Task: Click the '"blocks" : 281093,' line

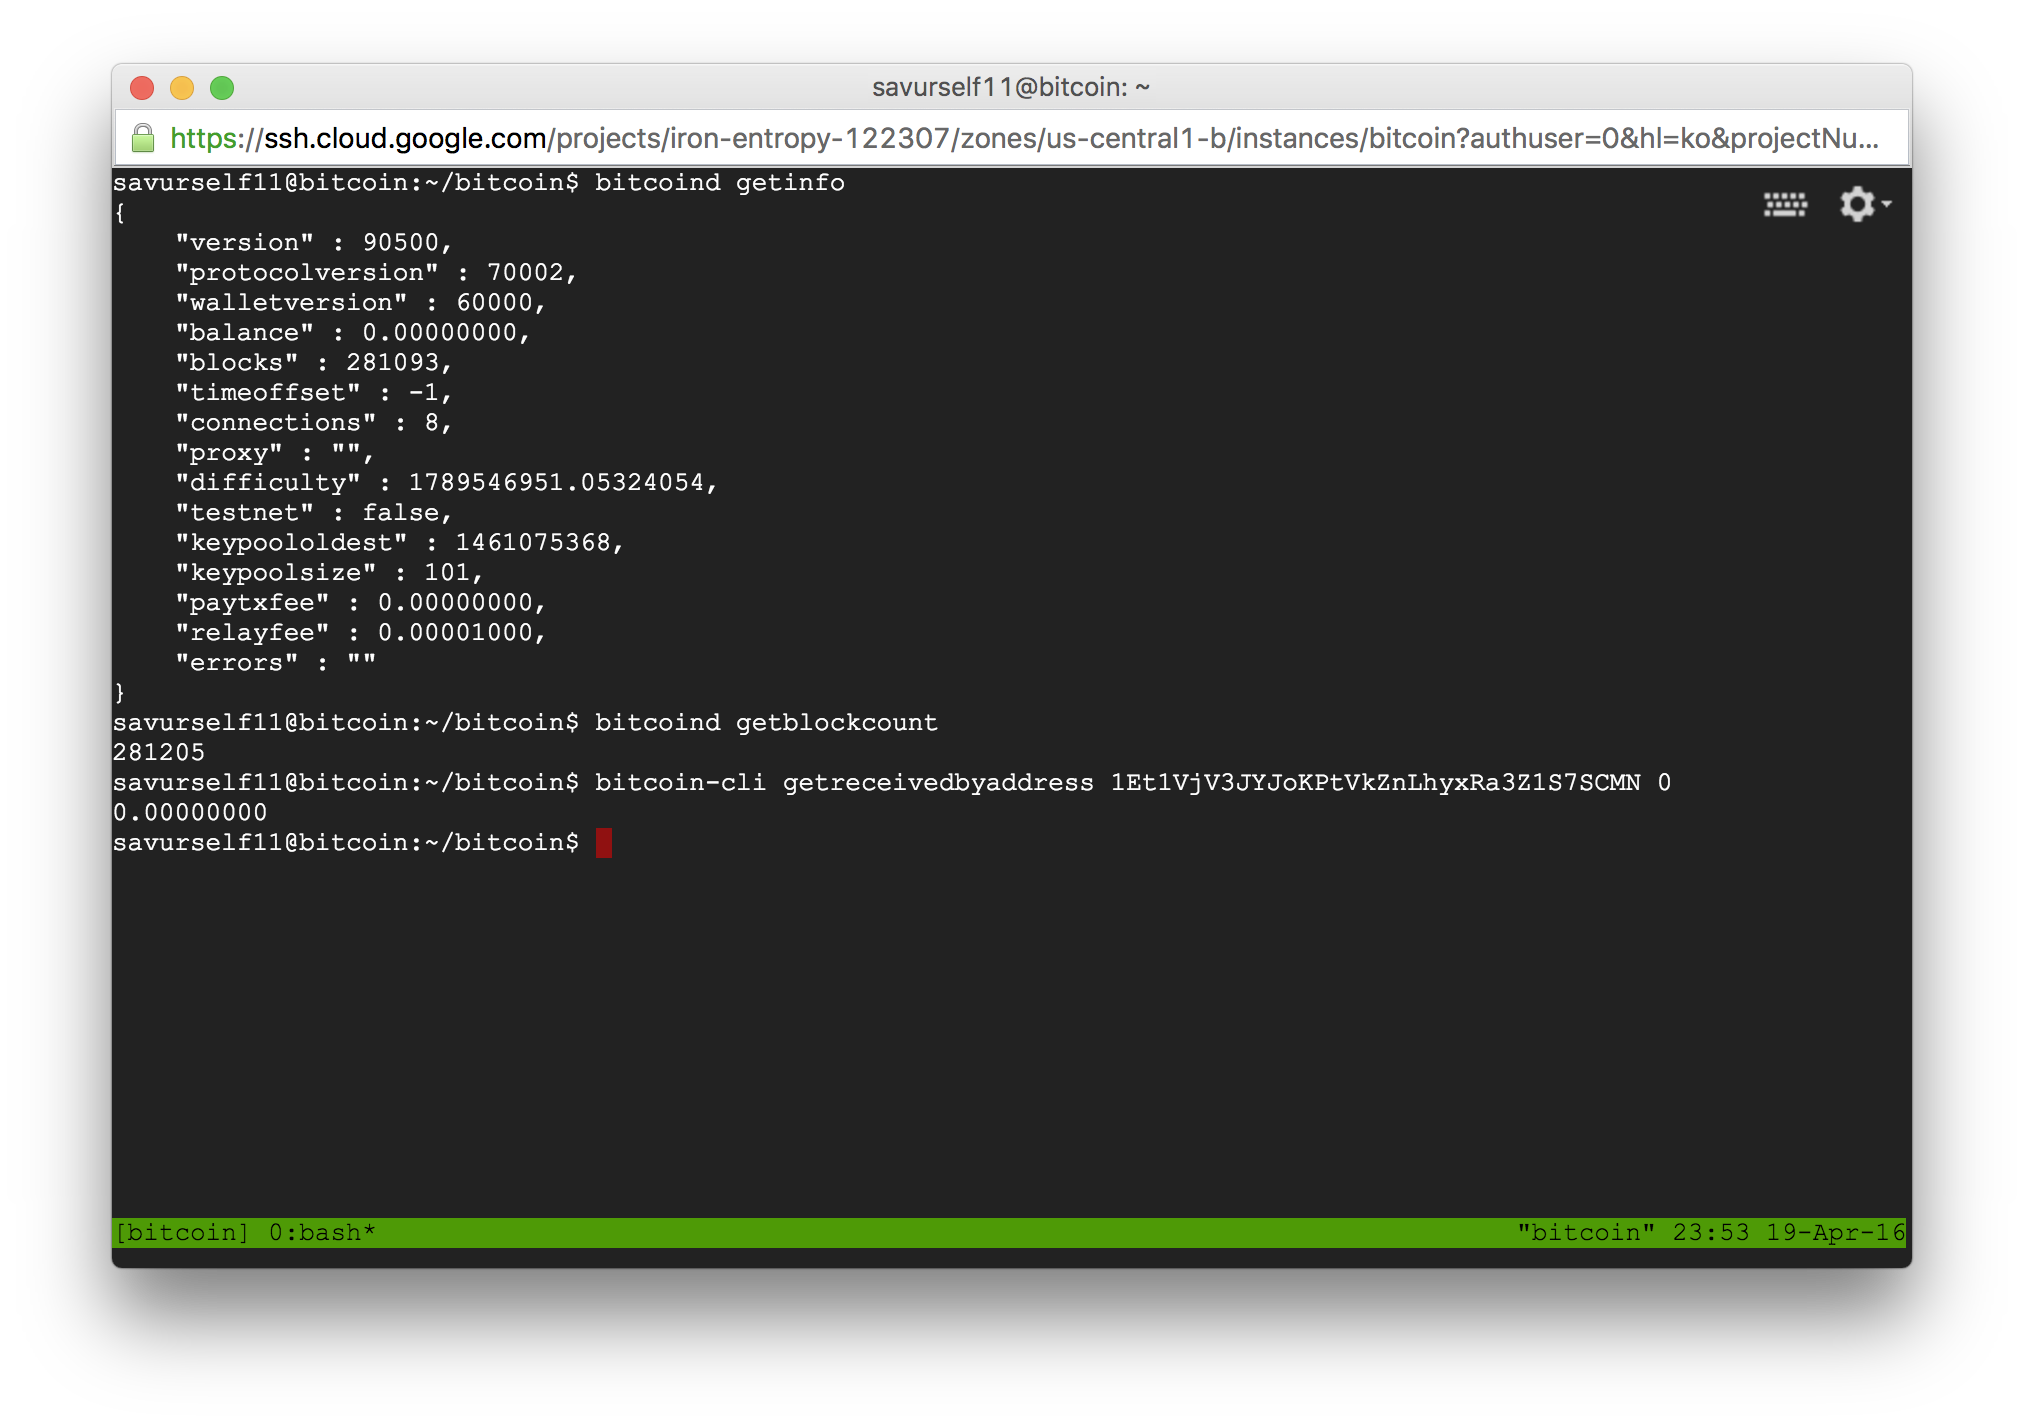Action: pos(314,362)
